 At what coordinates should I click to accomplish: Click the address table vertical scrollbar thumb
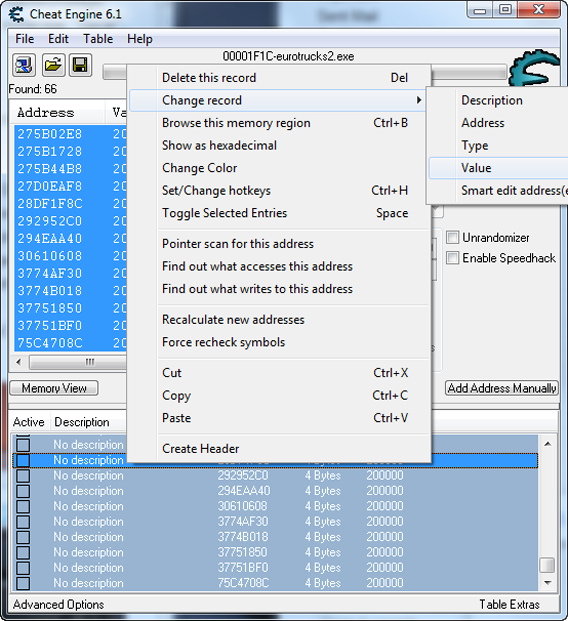click(548, 565)
